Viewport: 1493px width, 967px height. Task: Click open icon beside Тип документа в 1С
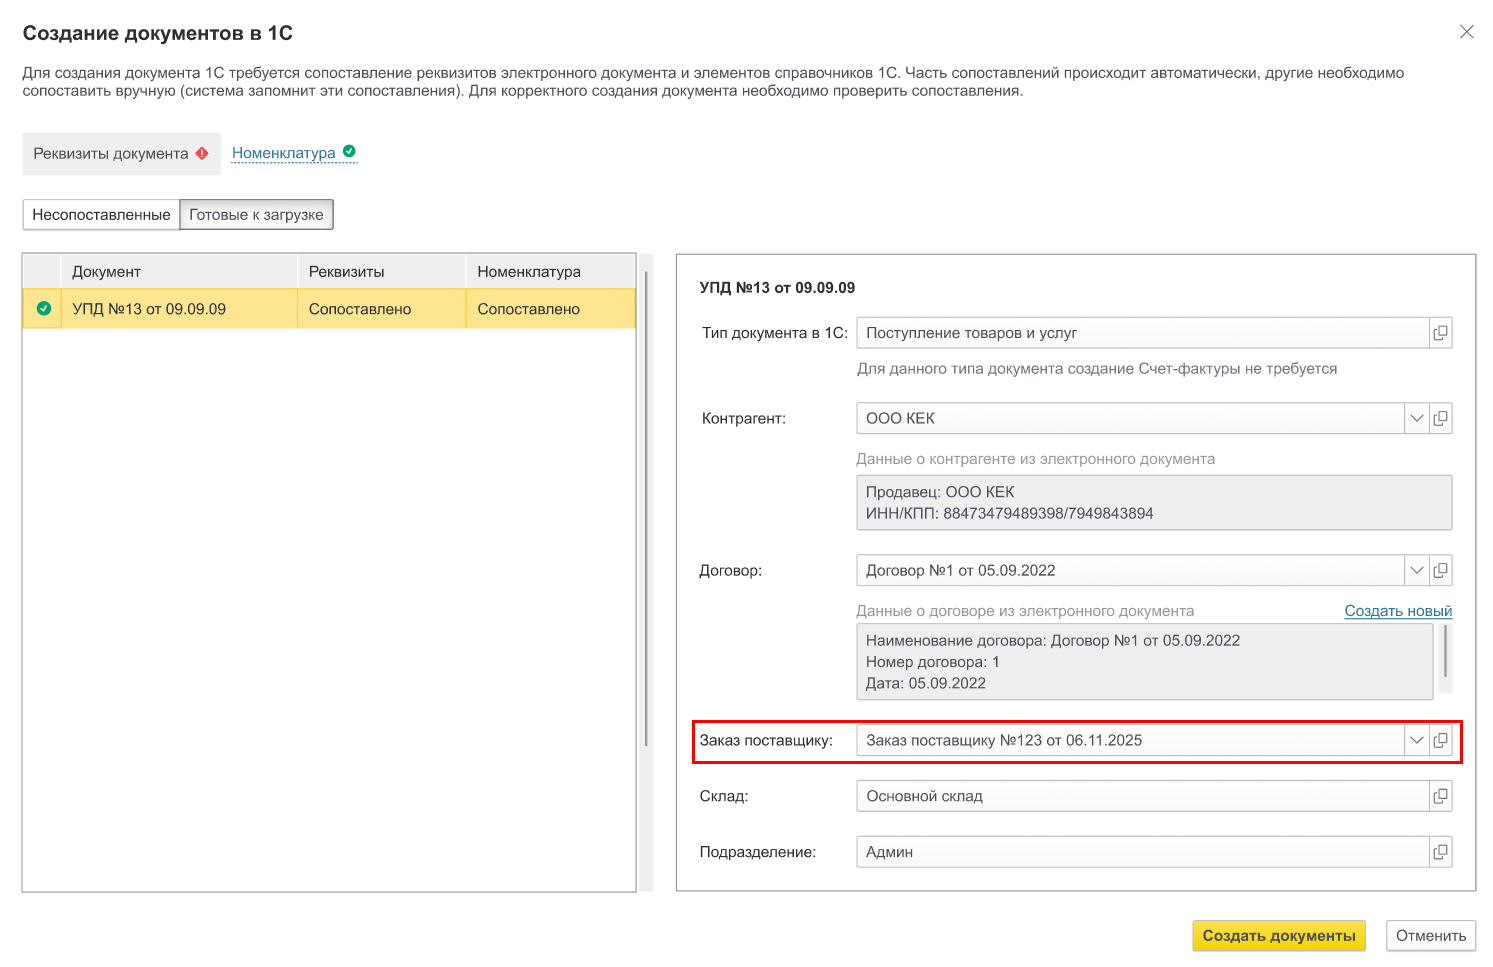click(x=1440, y=333)
